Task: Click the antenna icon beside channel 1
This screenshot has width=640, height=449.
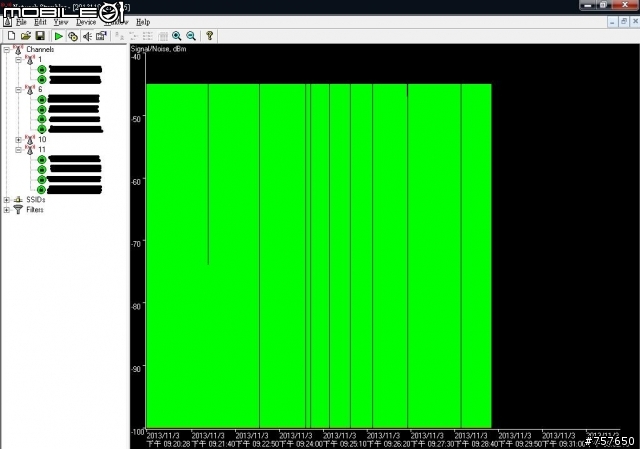Action: 30,60
